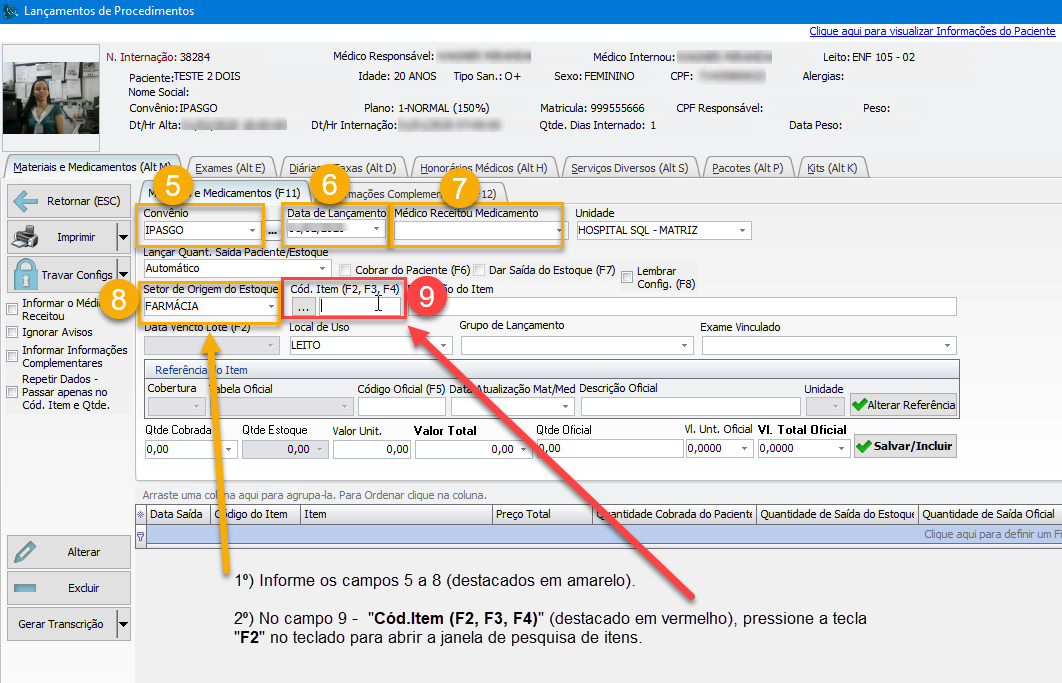Click the Travar Configs padlock button
This screenshot has height=683, width=1062.
62,274
